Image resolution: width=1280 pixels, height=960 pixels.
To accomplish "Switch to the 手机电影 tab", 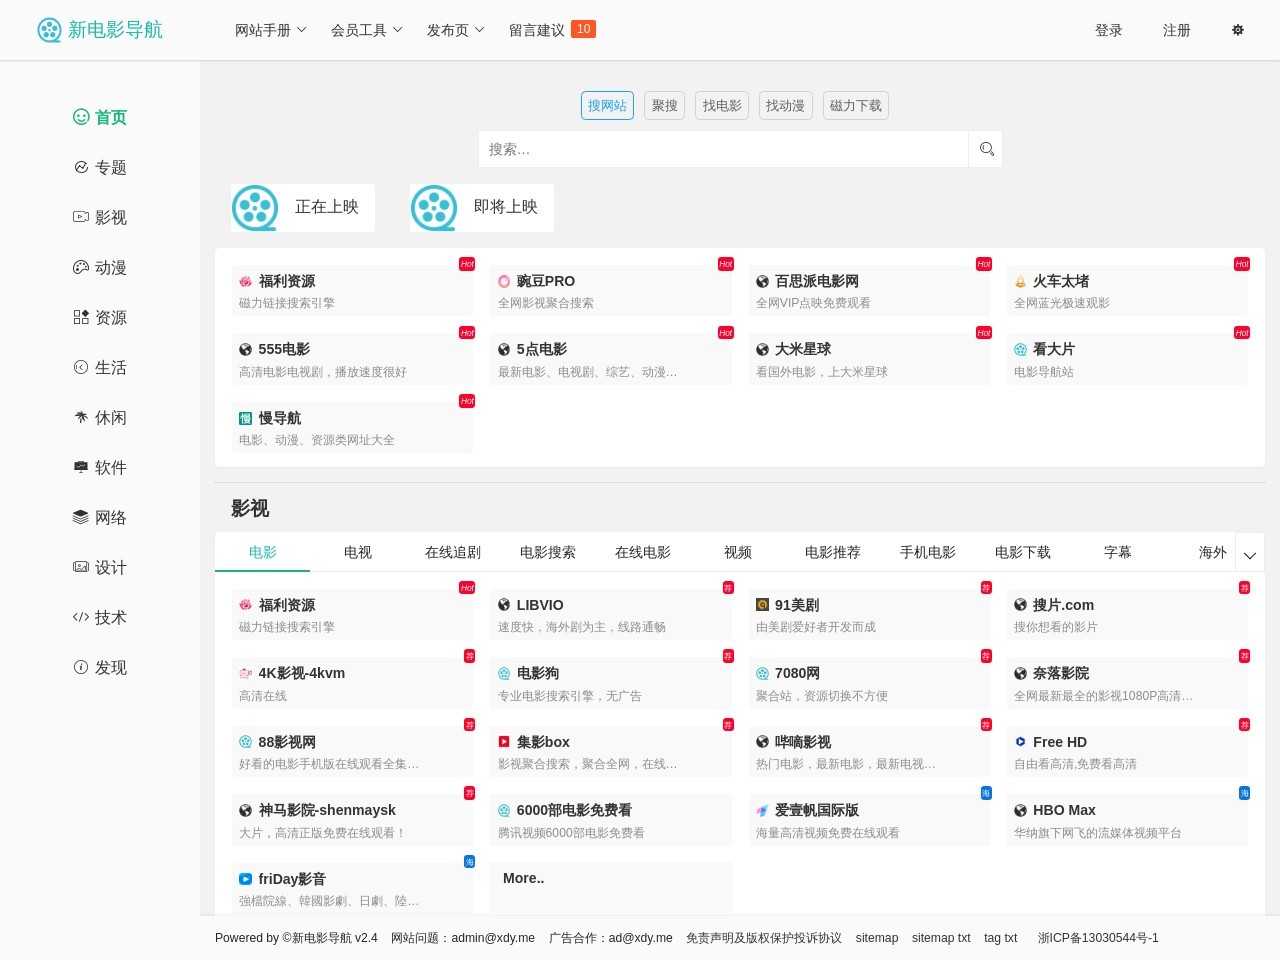I will coord(928,552).
